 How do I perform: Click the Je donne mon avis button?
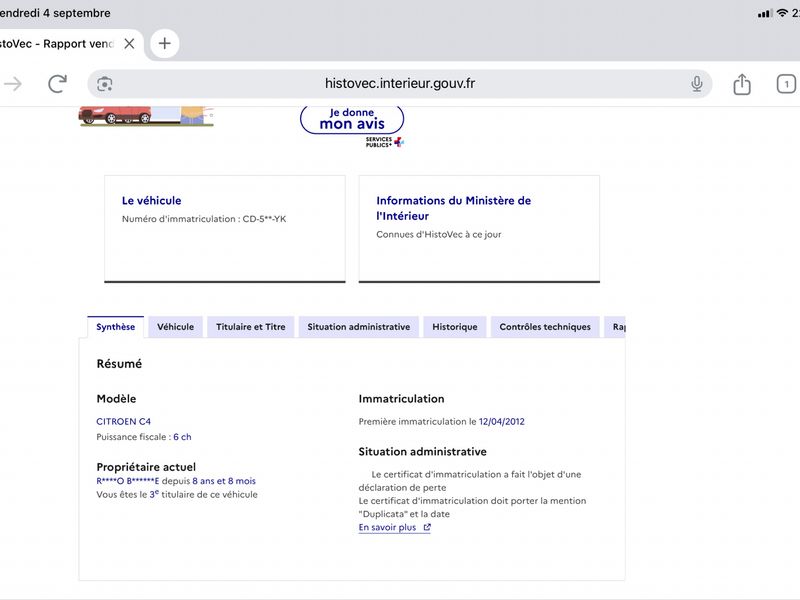[352, 119]
